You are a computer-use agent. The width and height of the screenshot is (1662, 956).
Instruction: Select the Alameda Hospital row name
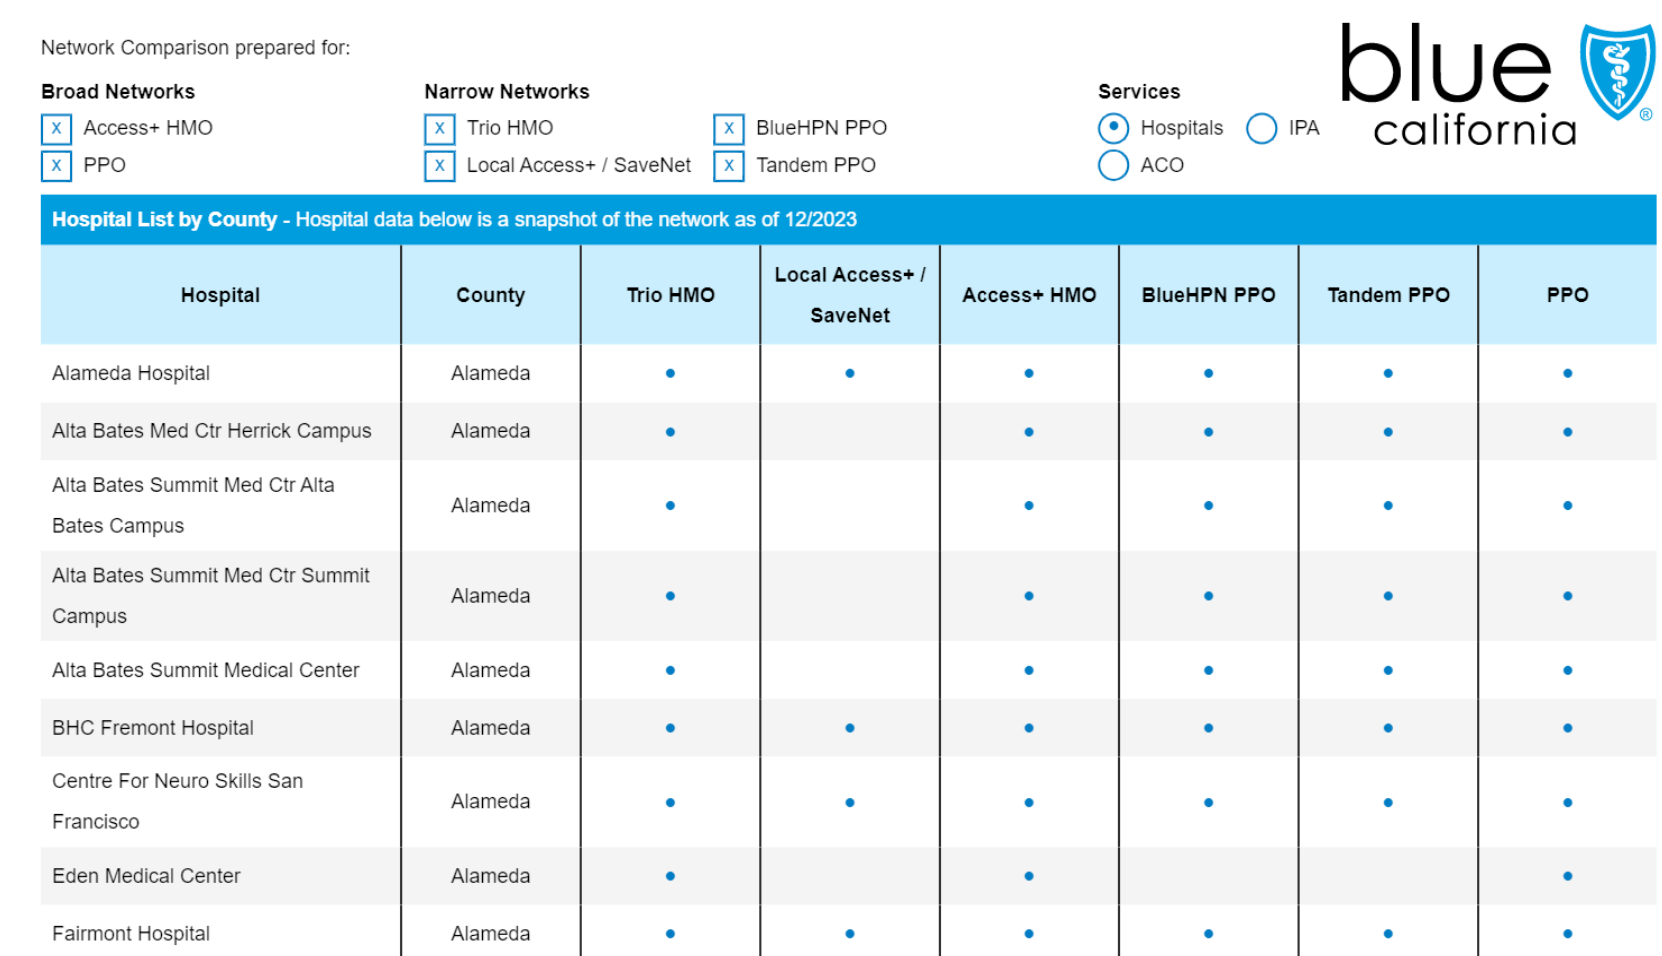pos(131,373)
